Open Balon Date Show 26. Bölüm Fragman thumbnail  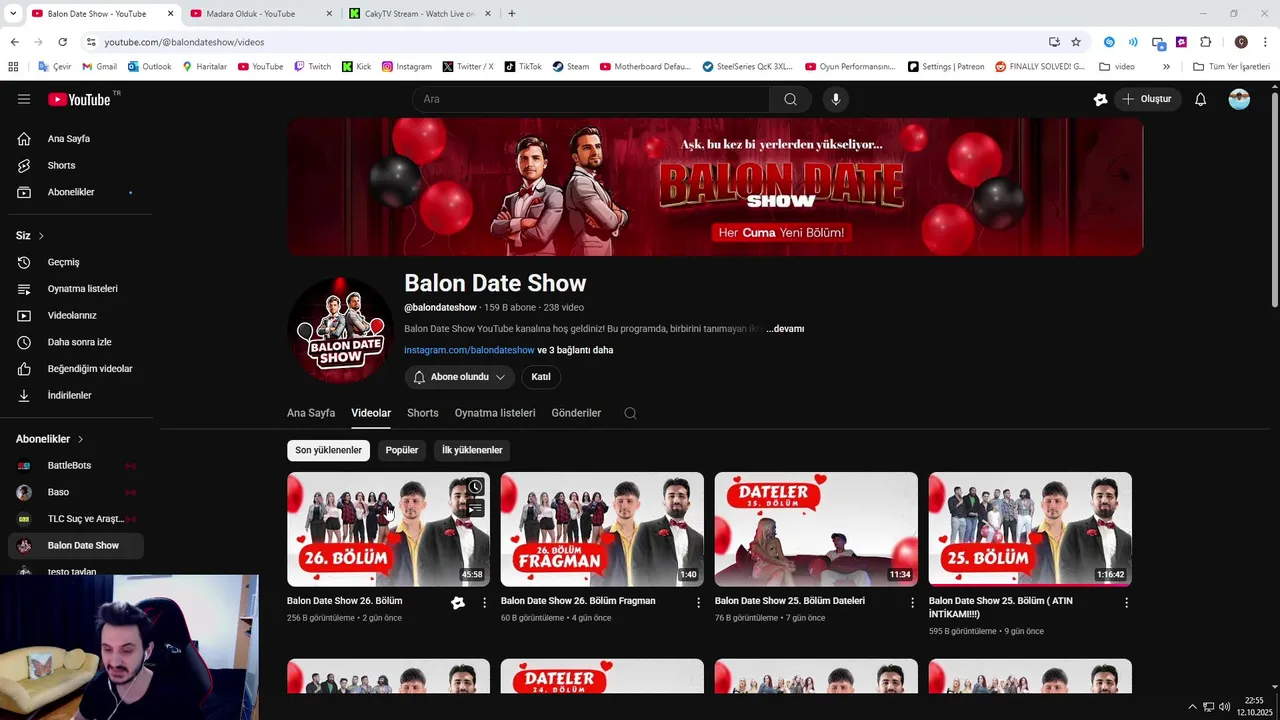point(602,529)
